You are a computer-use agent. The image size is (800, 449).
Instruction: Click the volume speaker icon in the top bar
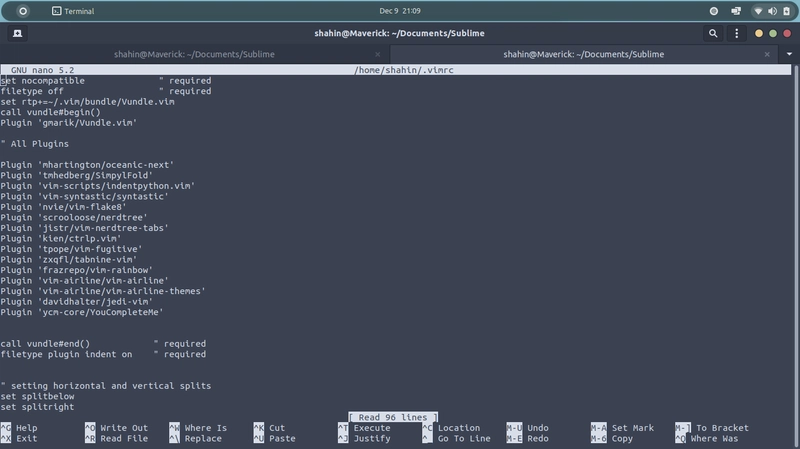click(771, 11)
